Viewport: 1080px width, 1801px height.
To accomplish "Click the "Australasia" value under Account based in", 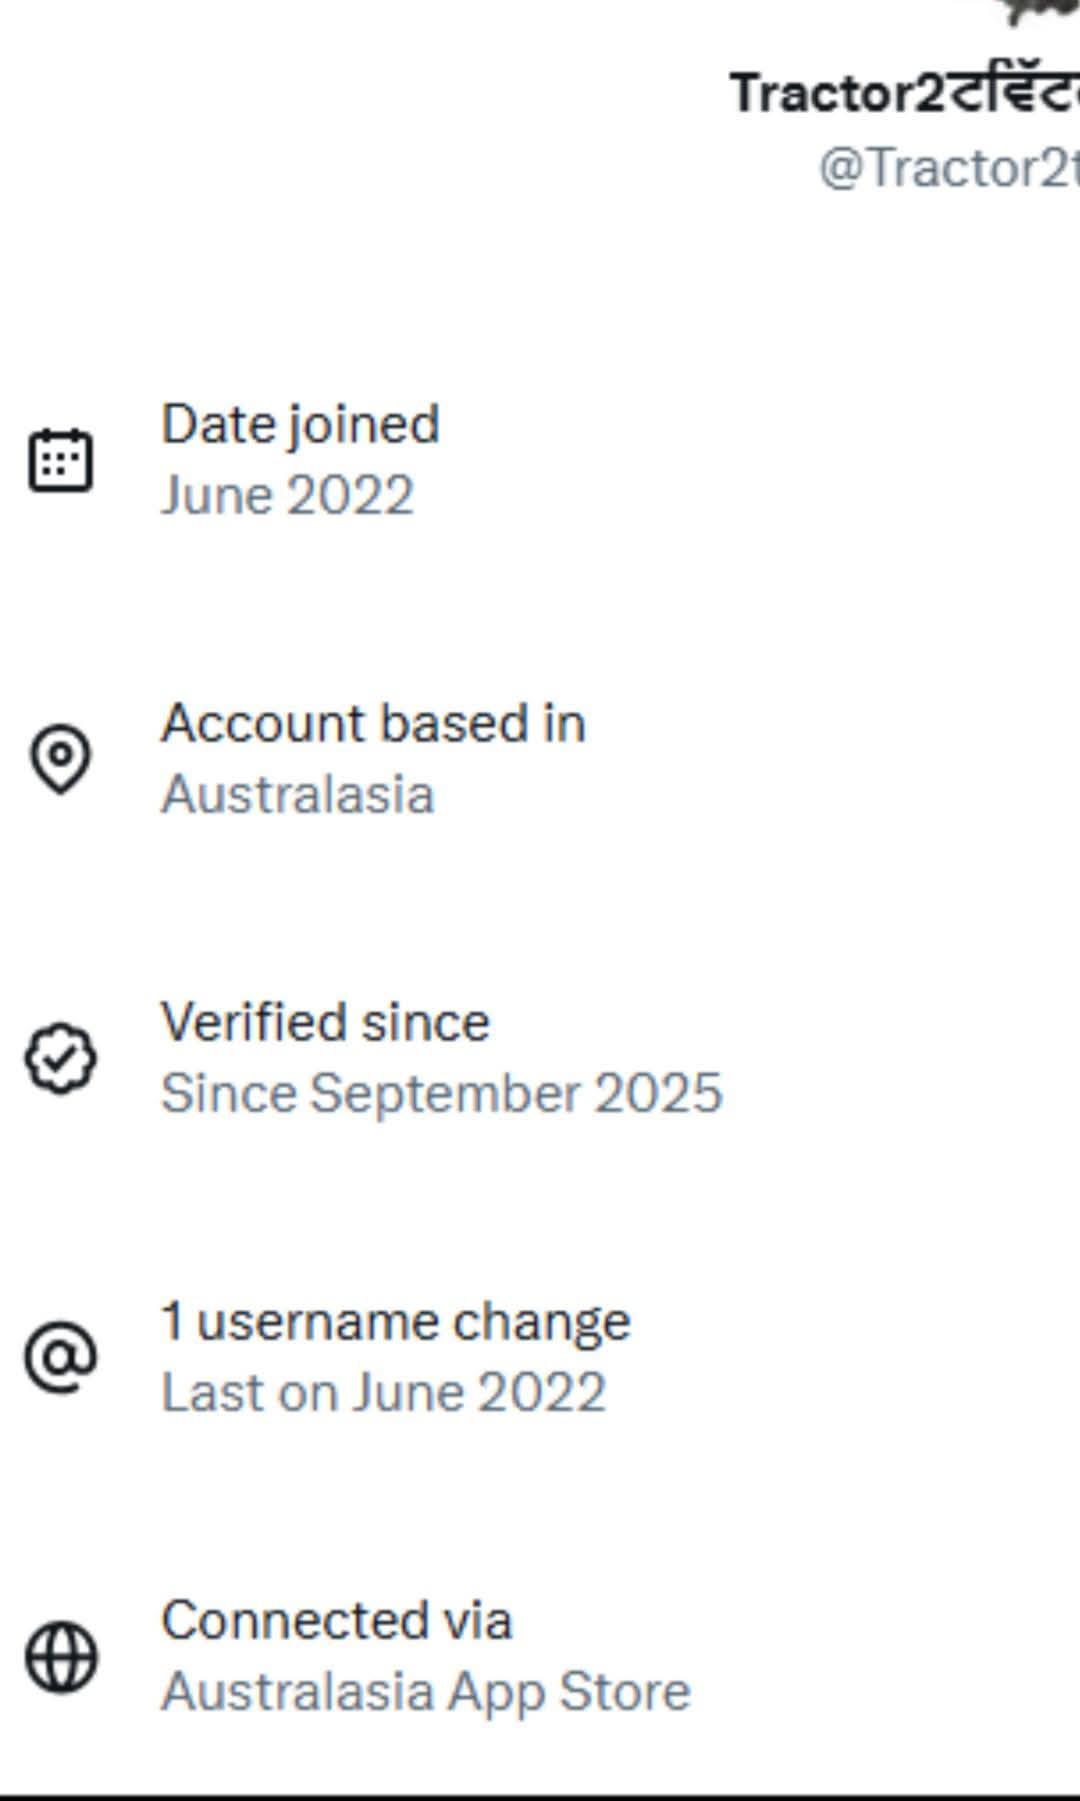I will tap(297, 795).
